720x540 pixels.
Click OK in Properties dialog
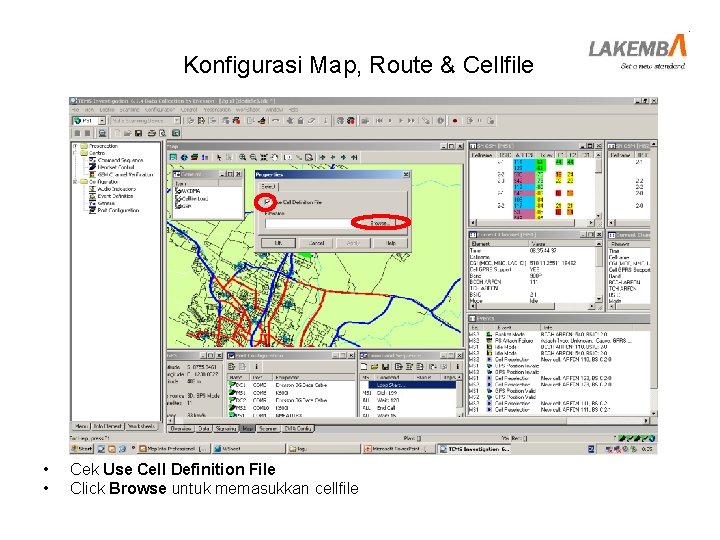(x=278, y=243)
